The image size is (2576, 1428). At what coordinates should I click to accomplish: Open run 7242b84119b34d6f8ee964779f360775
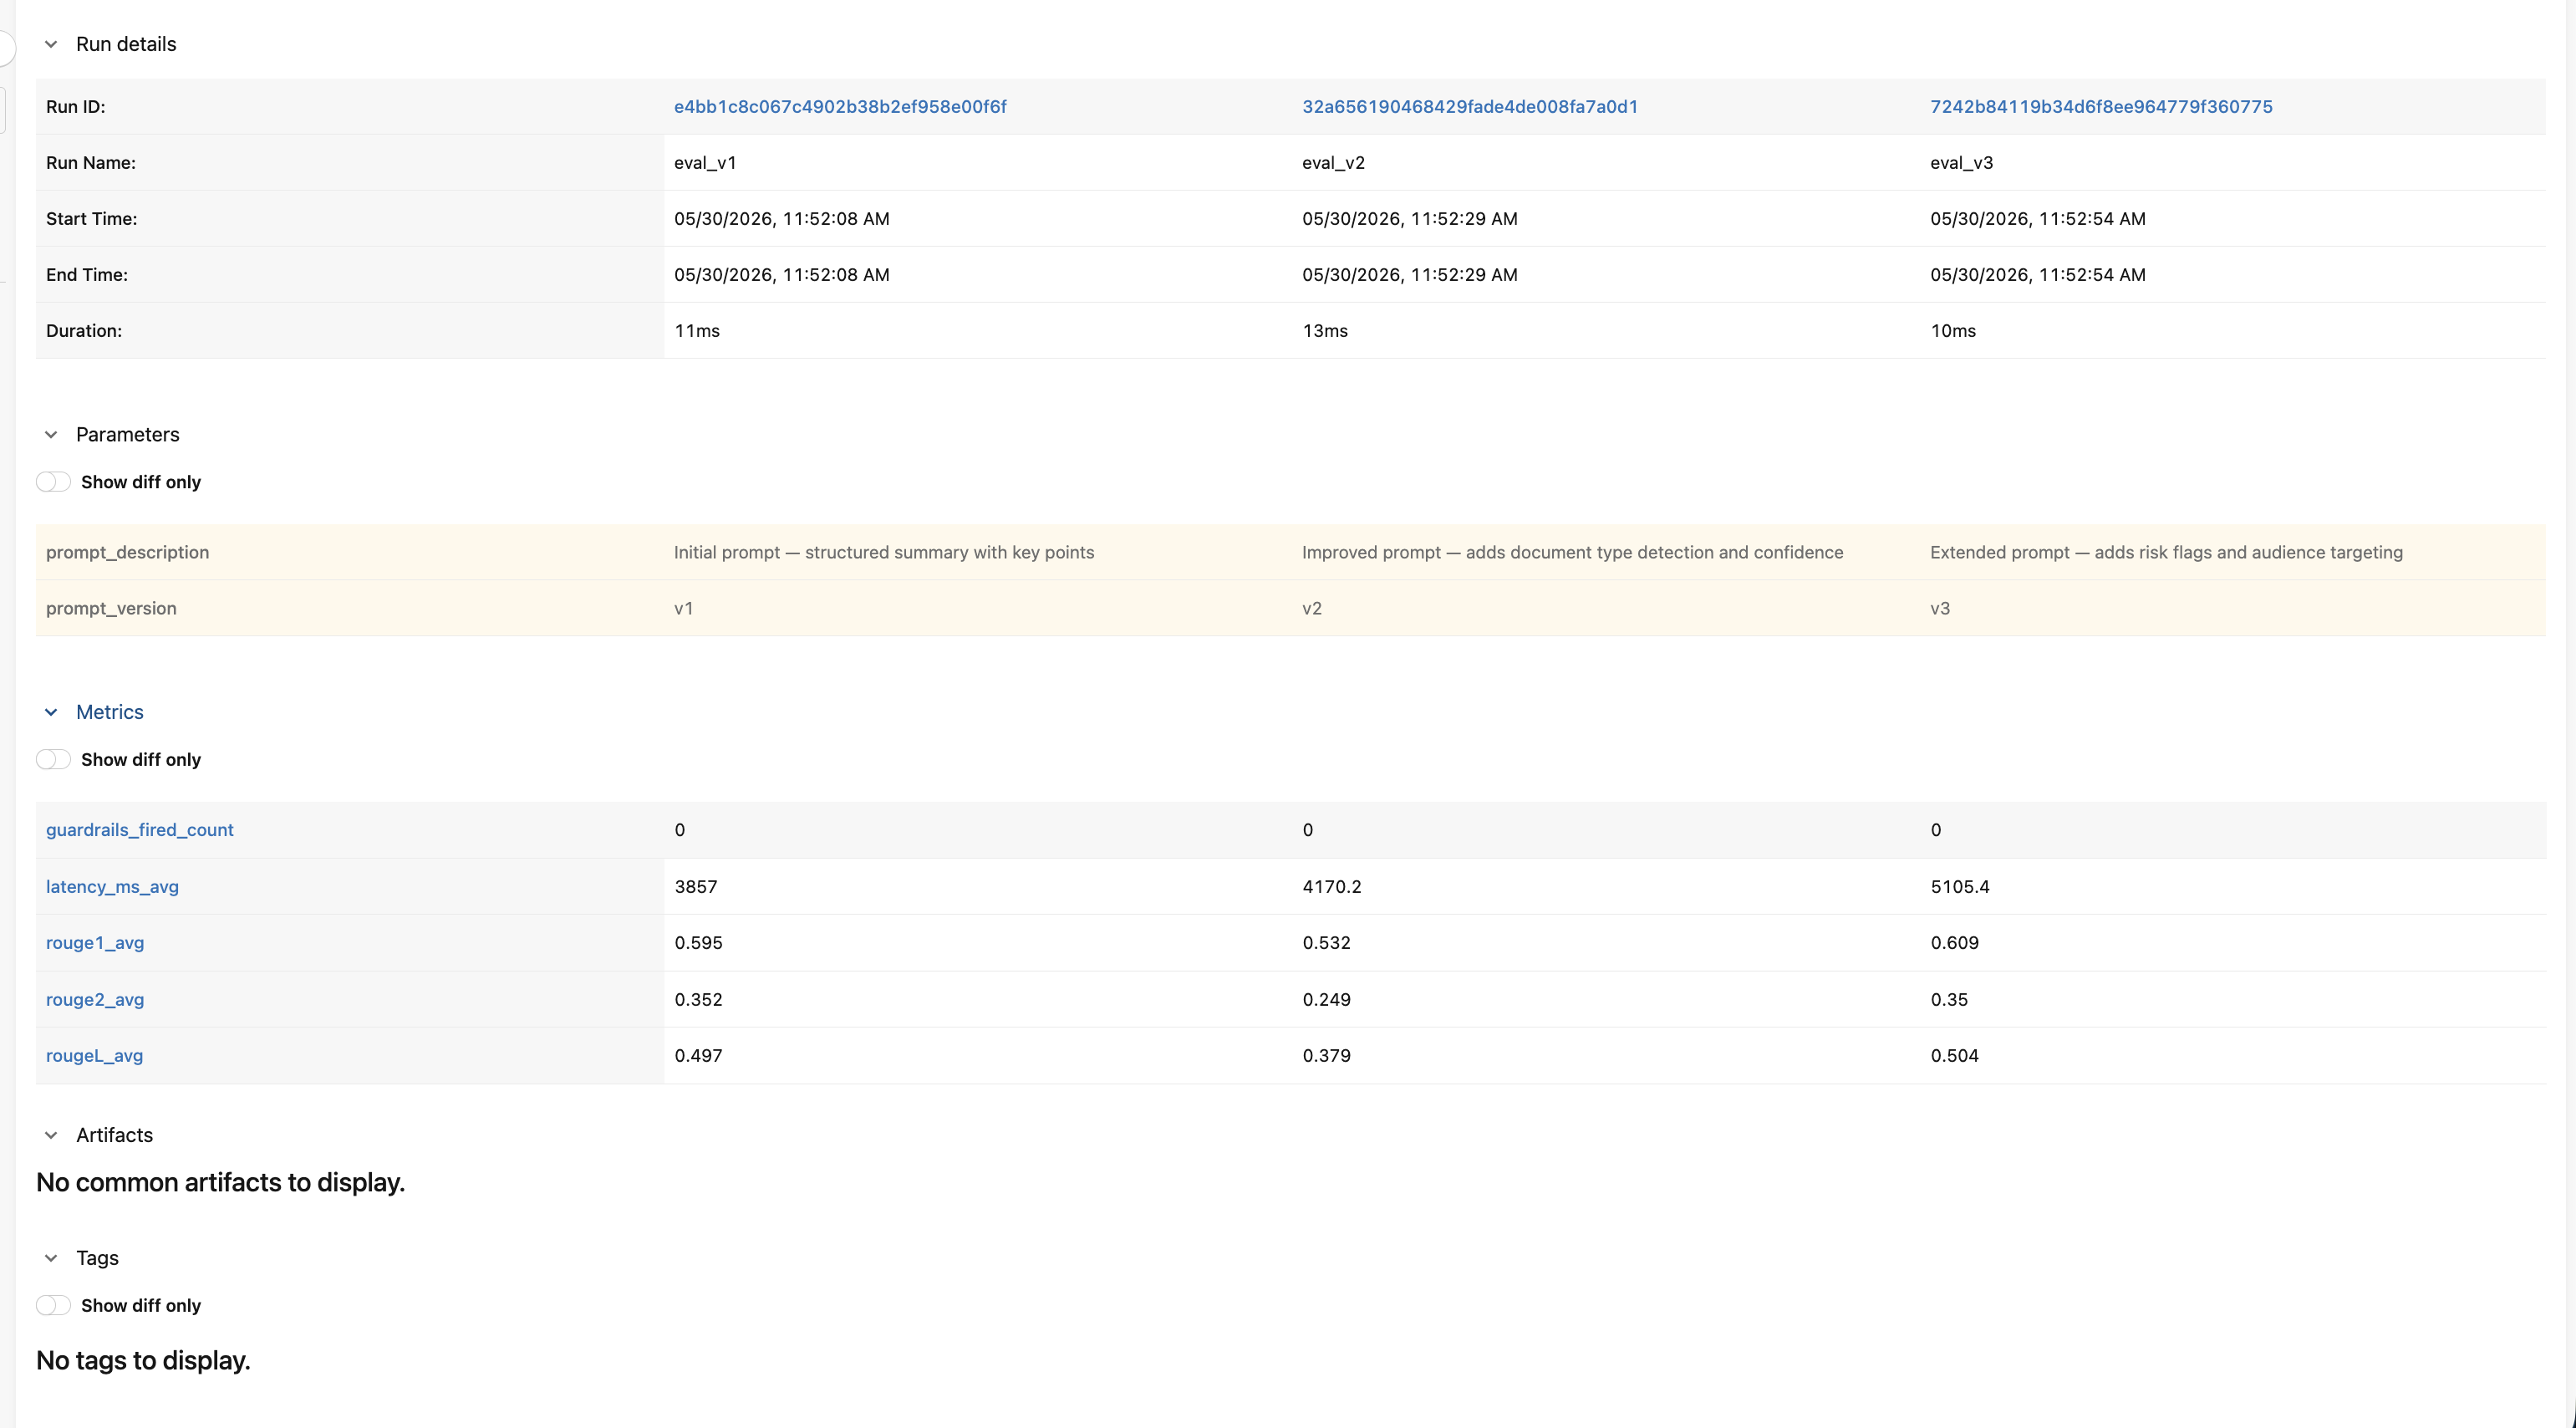tap(2101, 107)
